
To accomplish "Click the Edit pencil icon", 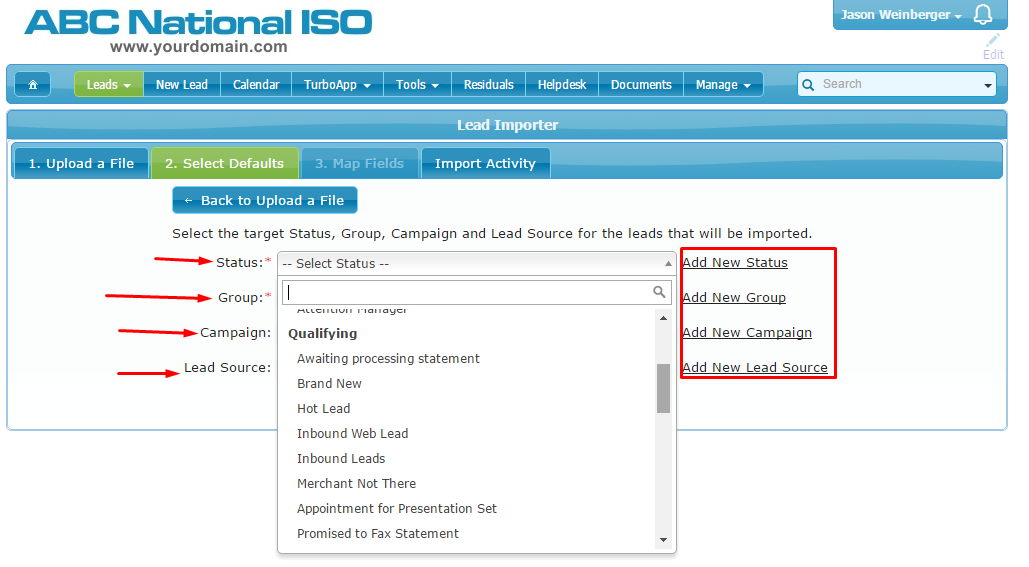I will 993,41.
